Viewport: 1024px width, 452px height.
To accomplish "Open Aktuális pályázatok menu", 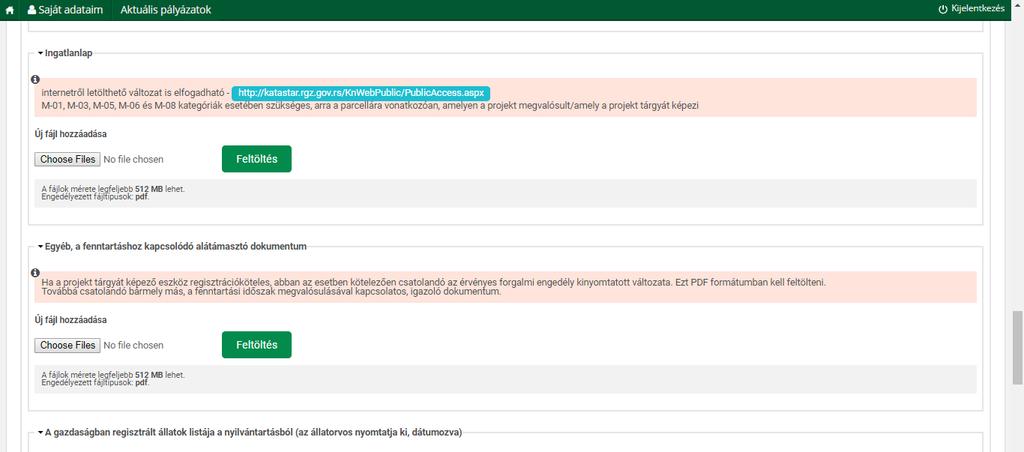I will (x=166, y=10).
